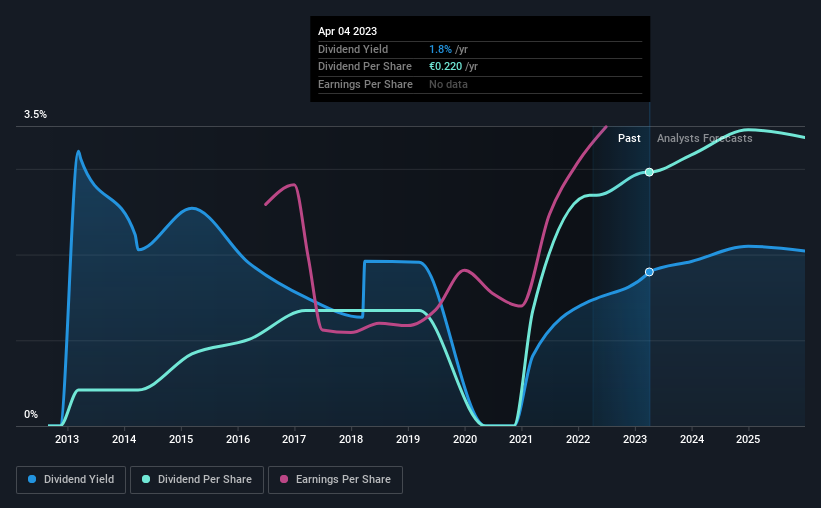821x508 pixels.
Task: Click the 'Earnings Per Share' tooltip row label
Action: pos(365,84)
